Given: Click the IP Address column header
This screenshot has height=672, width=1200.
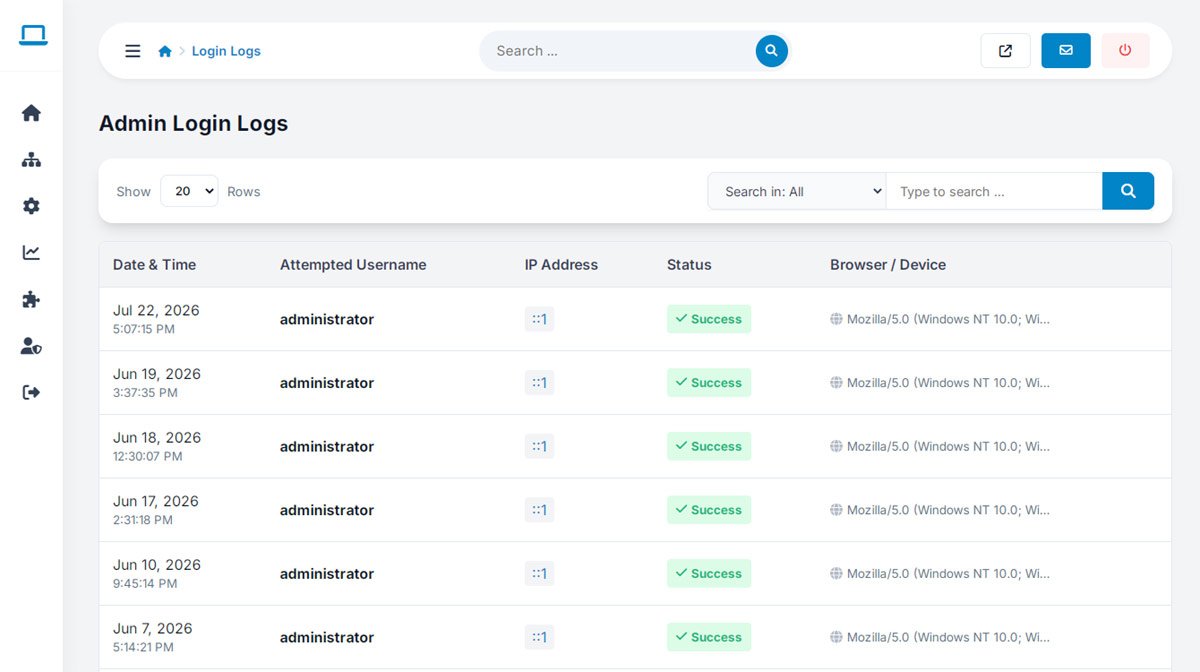Looking at the screenshot, I should pos(561,265).
